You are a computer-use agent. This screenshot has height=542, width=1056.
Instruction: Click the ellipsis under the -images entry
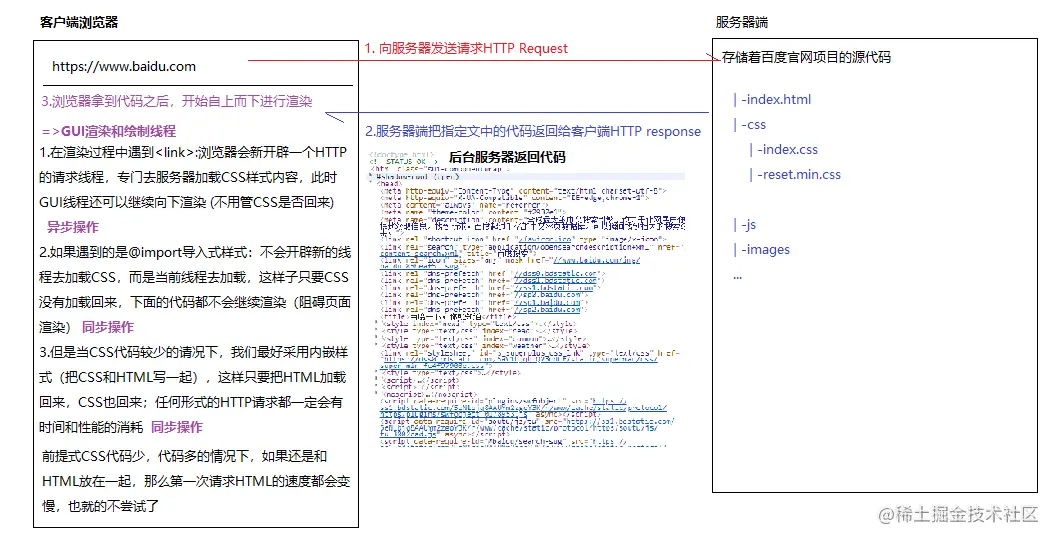pyautogui.click(x=737, y=276)
